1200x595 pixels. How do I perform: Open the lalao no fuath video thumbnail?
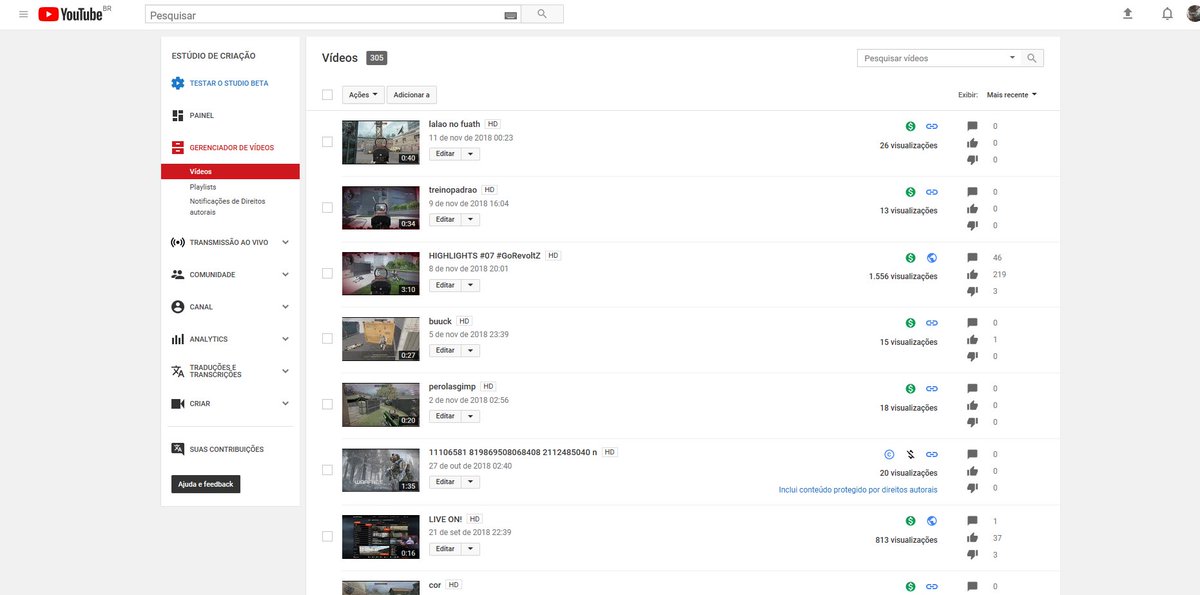click(x=381, y=142)
